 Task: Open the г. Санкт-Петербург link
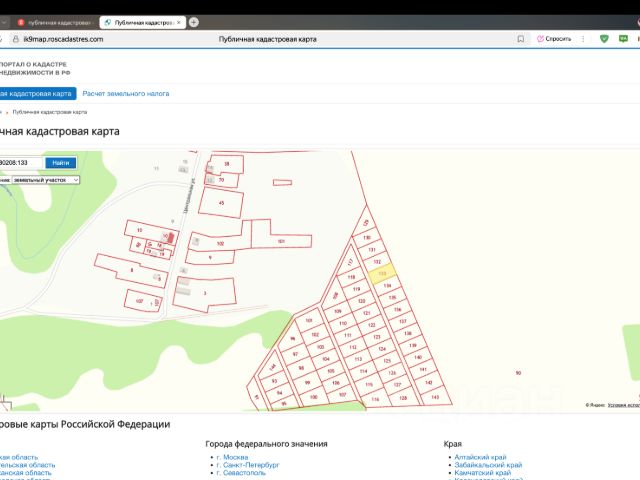click(x=248, y=465)
